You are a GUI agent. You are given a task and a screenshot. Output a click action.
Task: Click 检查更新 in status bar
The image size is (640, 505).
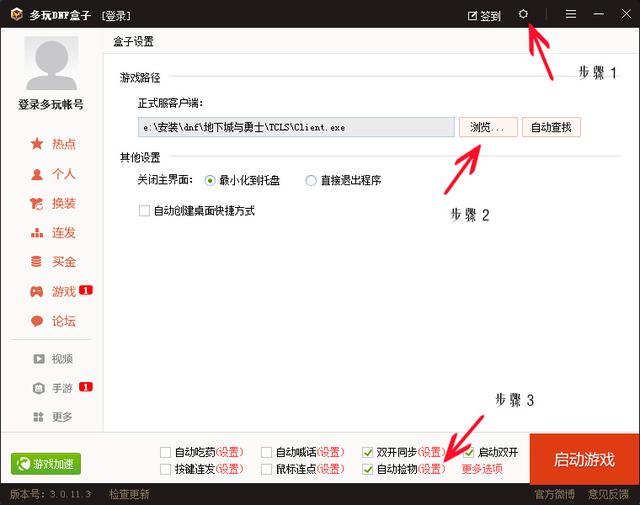coord(129,494)
